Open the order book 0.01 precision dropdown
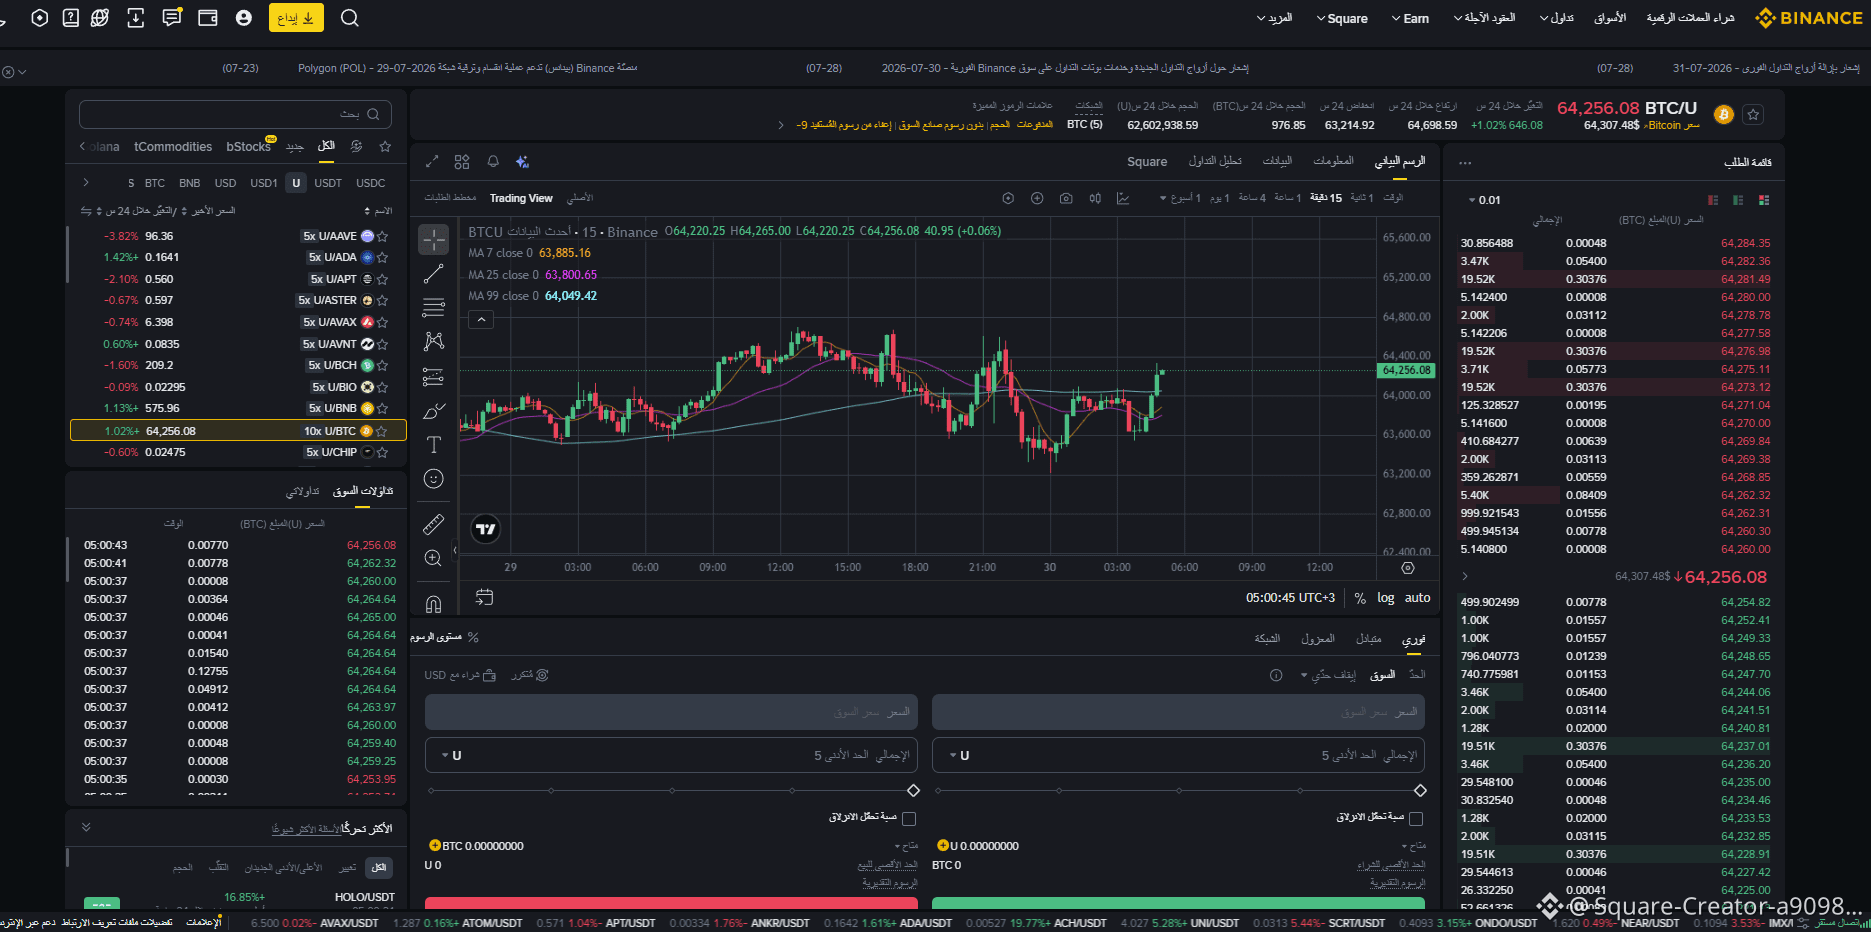This screenshot has width=1871, height=932. tap(1485, 200)
